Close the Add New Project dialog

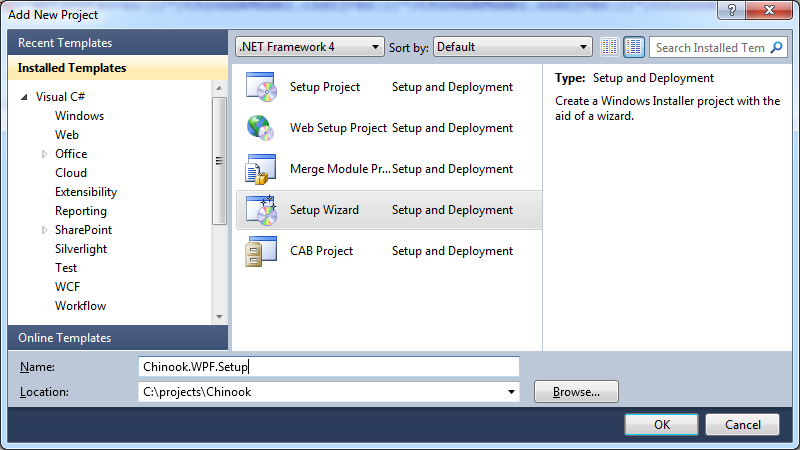coord(769,10)
